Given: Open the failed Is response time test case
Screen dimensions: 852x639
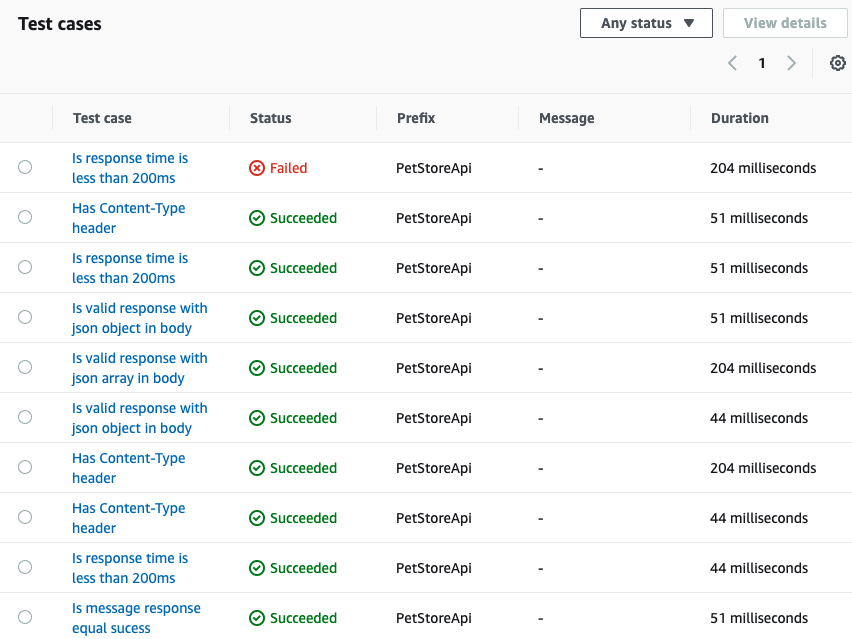Looking at the screenshot, I should pyautogui.click(x=130, y=167).
